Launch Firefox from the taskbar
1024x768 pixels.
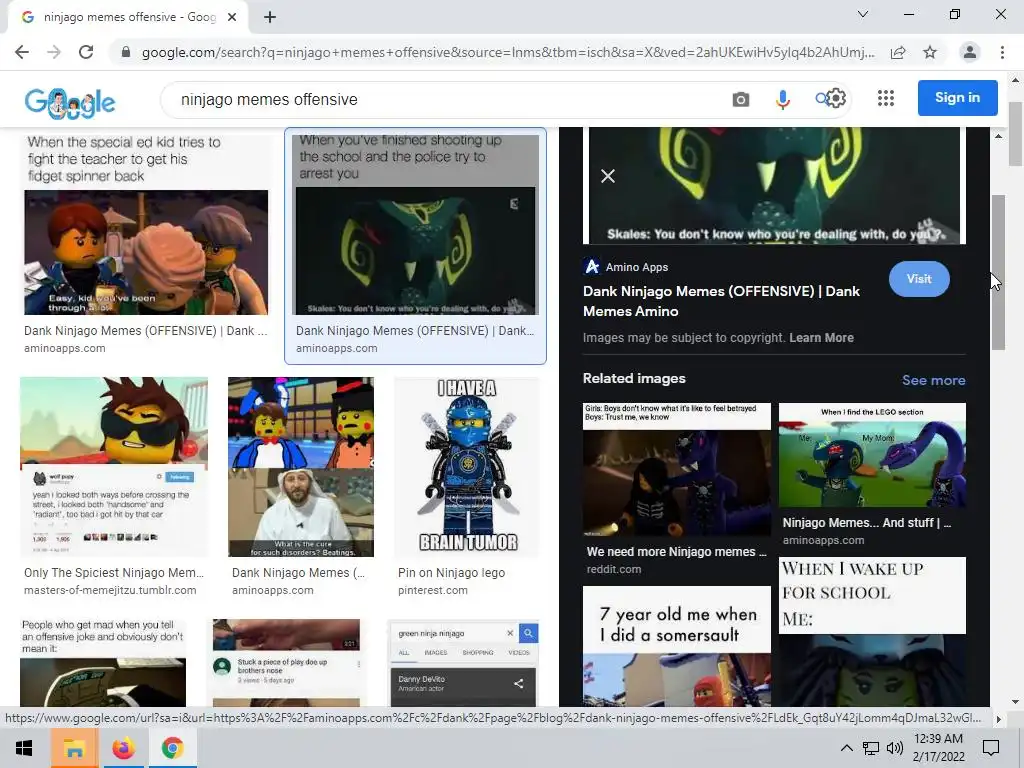pos(123,748)
